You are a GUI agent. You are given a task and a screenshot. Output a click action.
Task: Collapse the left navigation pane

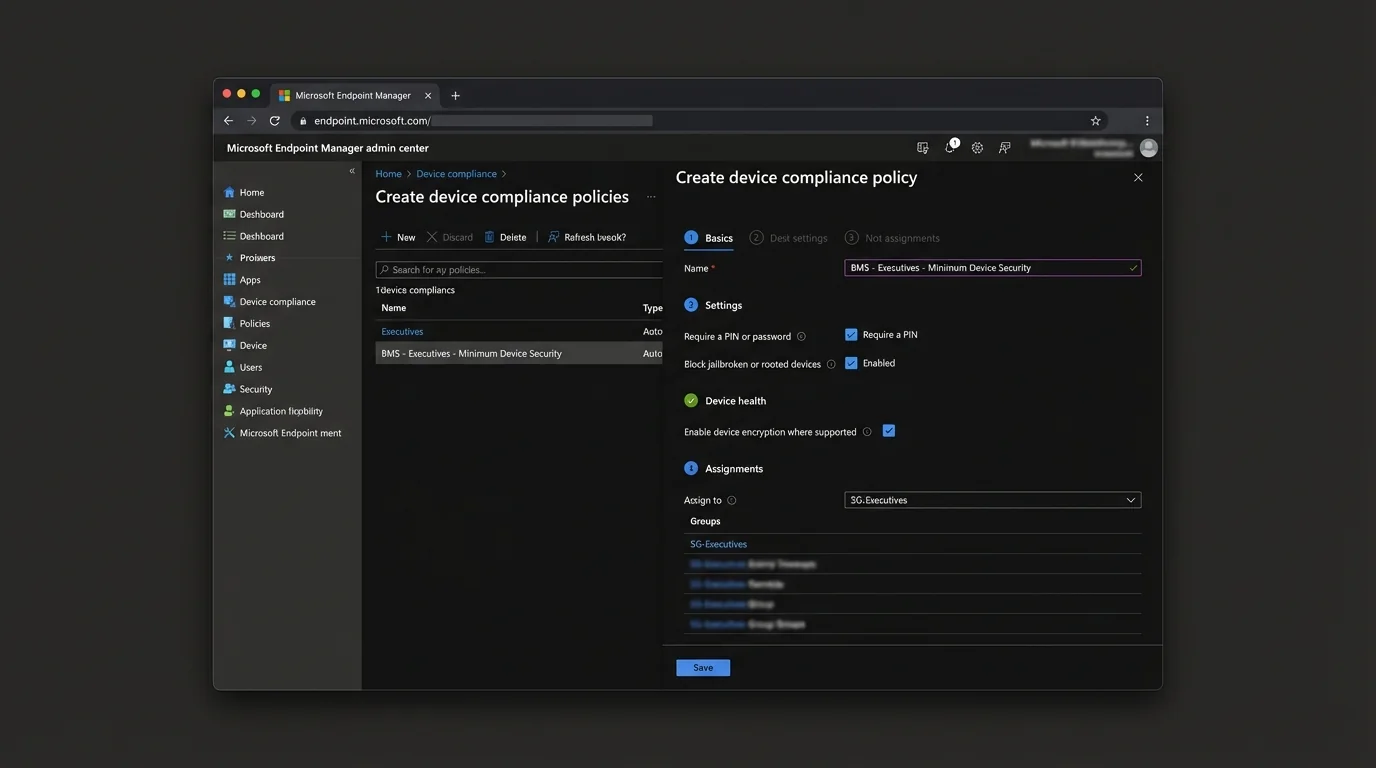click(x=352, y=170)
